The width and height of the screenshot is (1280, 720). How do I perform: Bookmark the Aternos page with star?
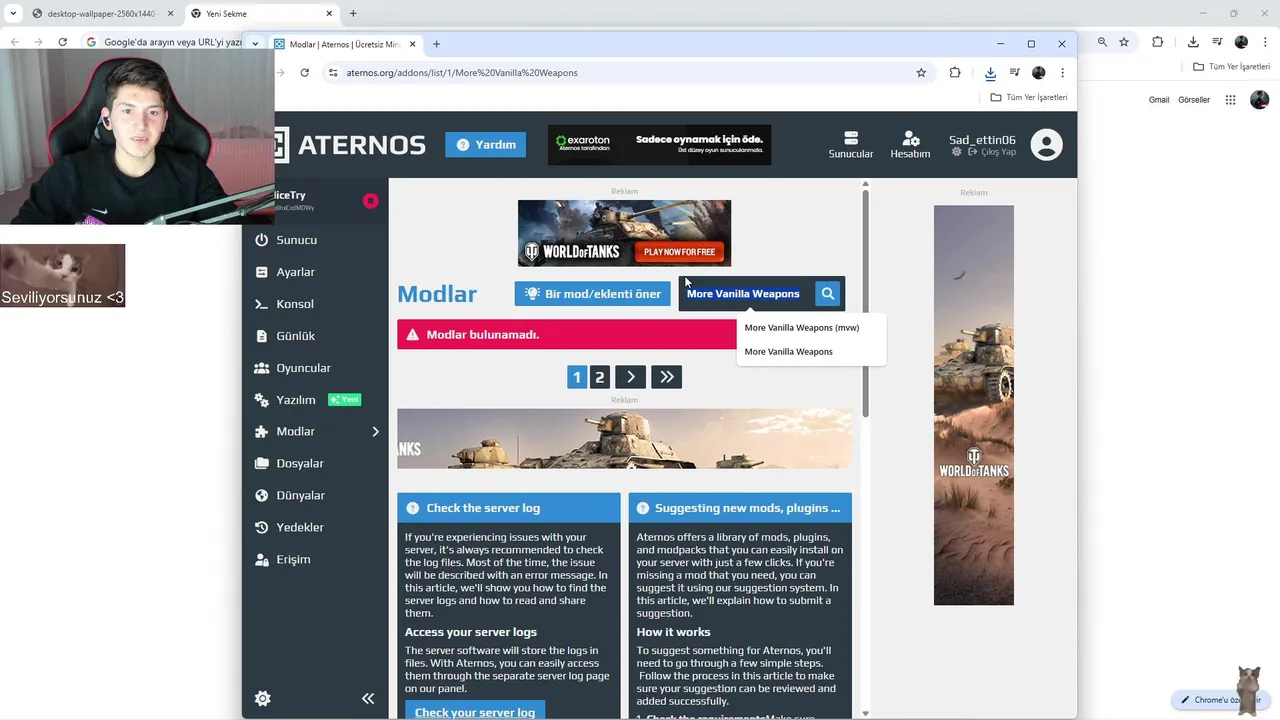(x=921, y=73)
